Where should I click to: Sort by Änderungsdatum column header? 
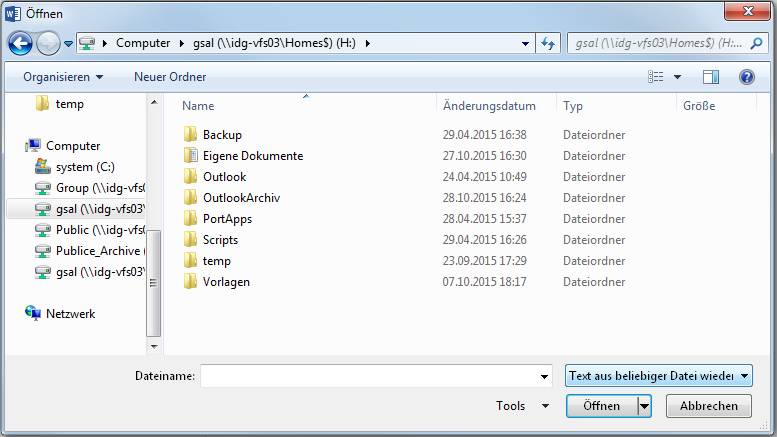(489, 106)
